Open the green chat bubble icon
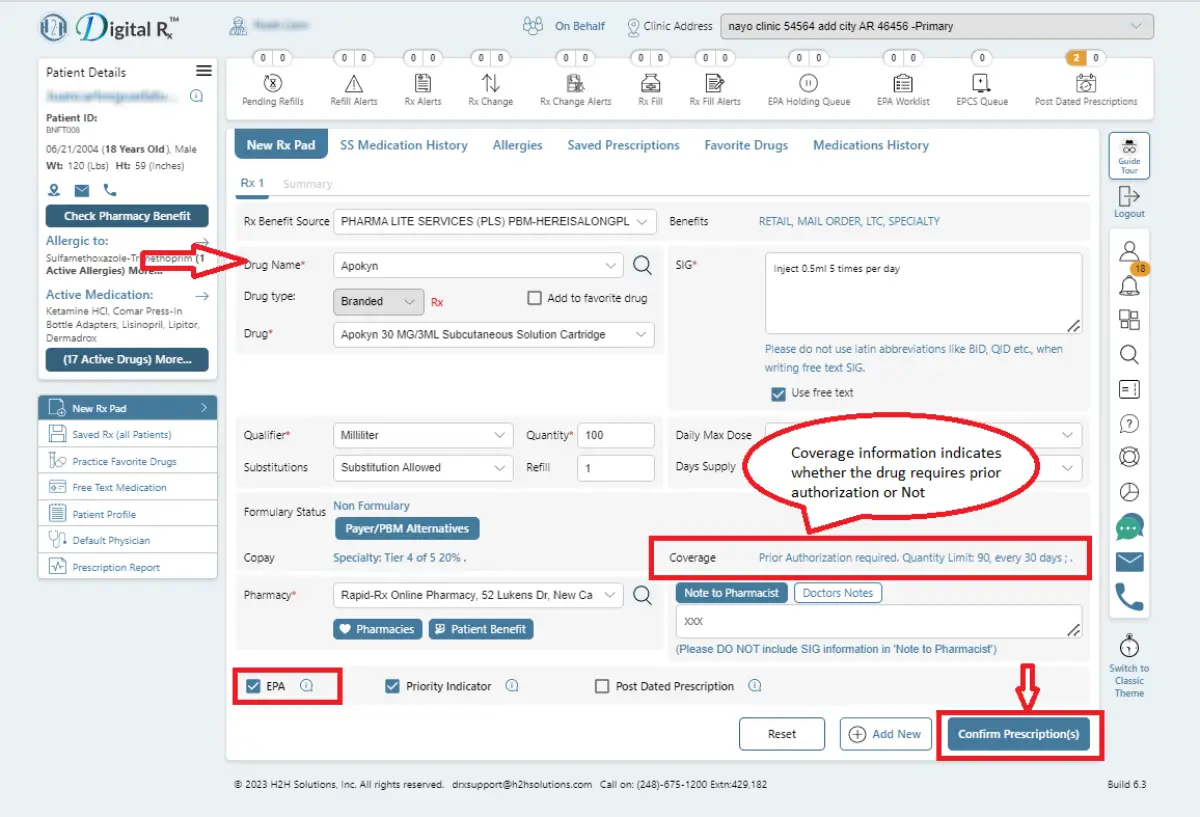This screenshot has height=817, width=1200. point(1130,526)
